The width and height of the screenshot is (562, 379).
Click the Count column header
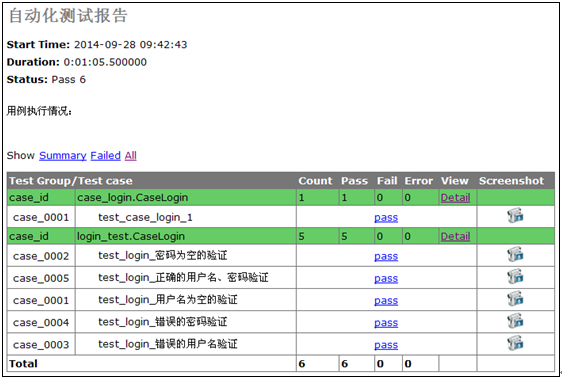(x=315, y=181)
